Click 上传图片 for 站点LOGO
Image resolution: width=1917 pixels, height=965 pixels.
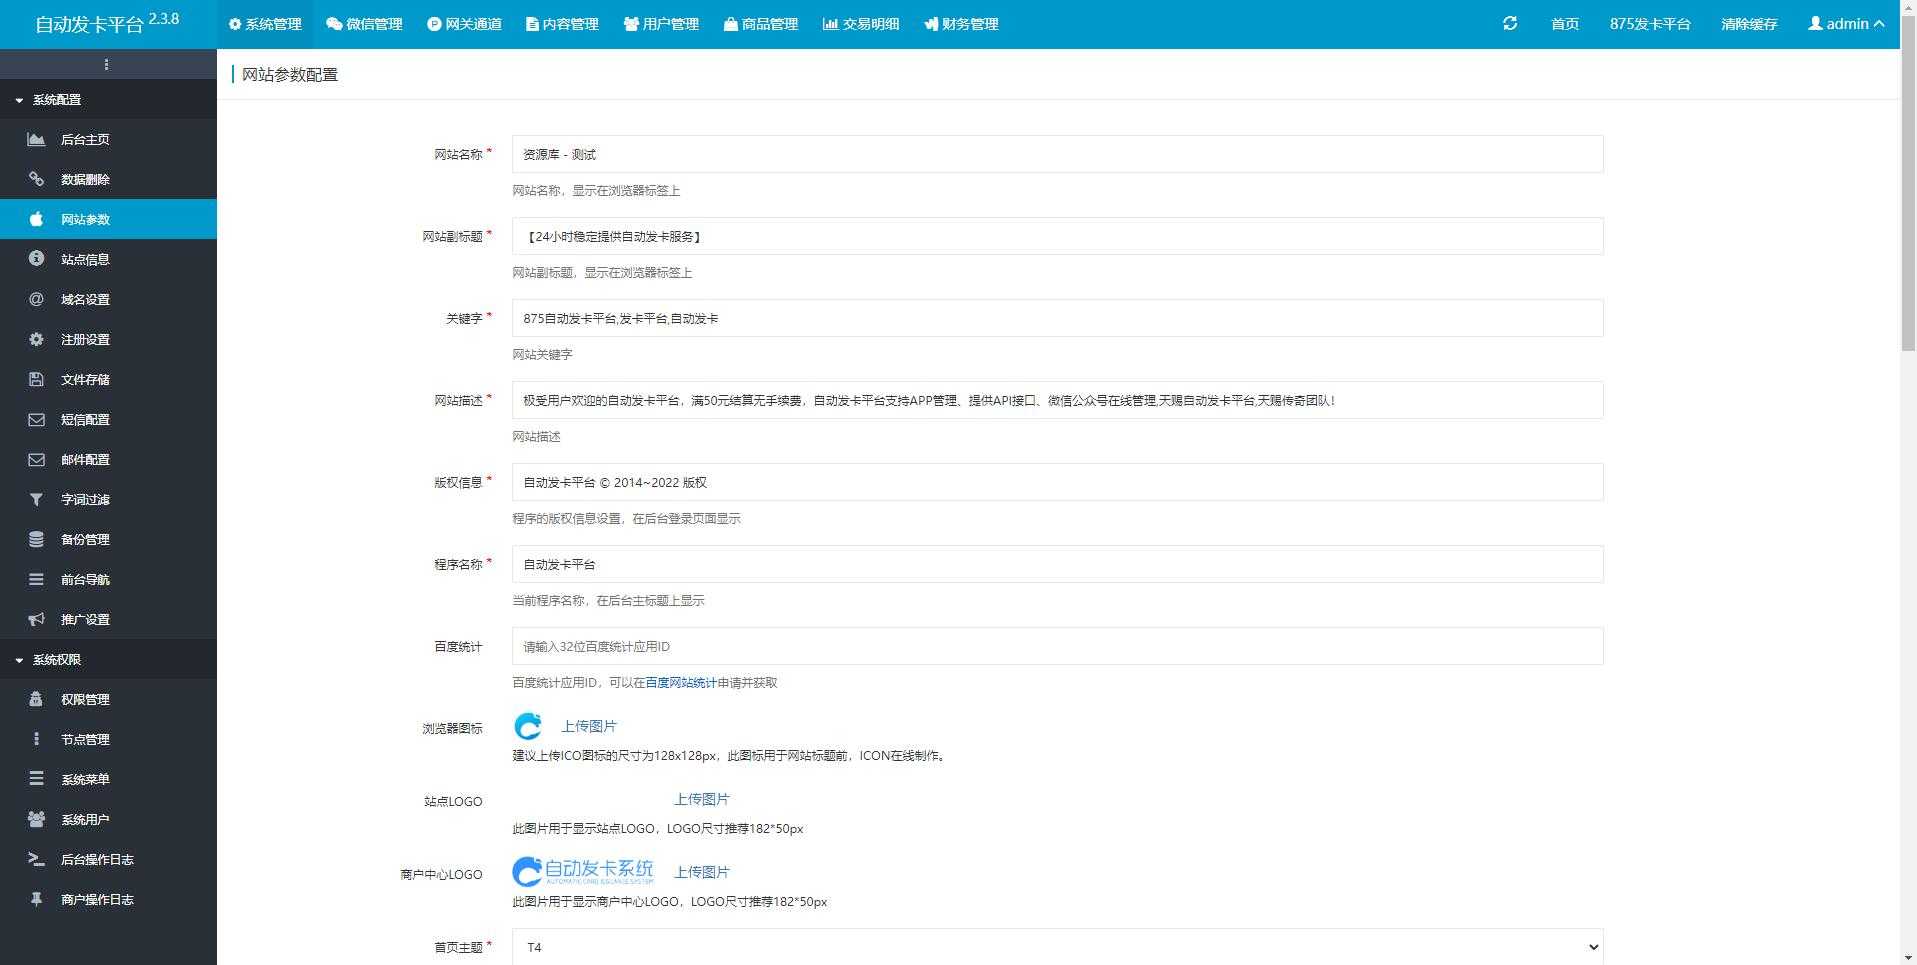(702, 799)
